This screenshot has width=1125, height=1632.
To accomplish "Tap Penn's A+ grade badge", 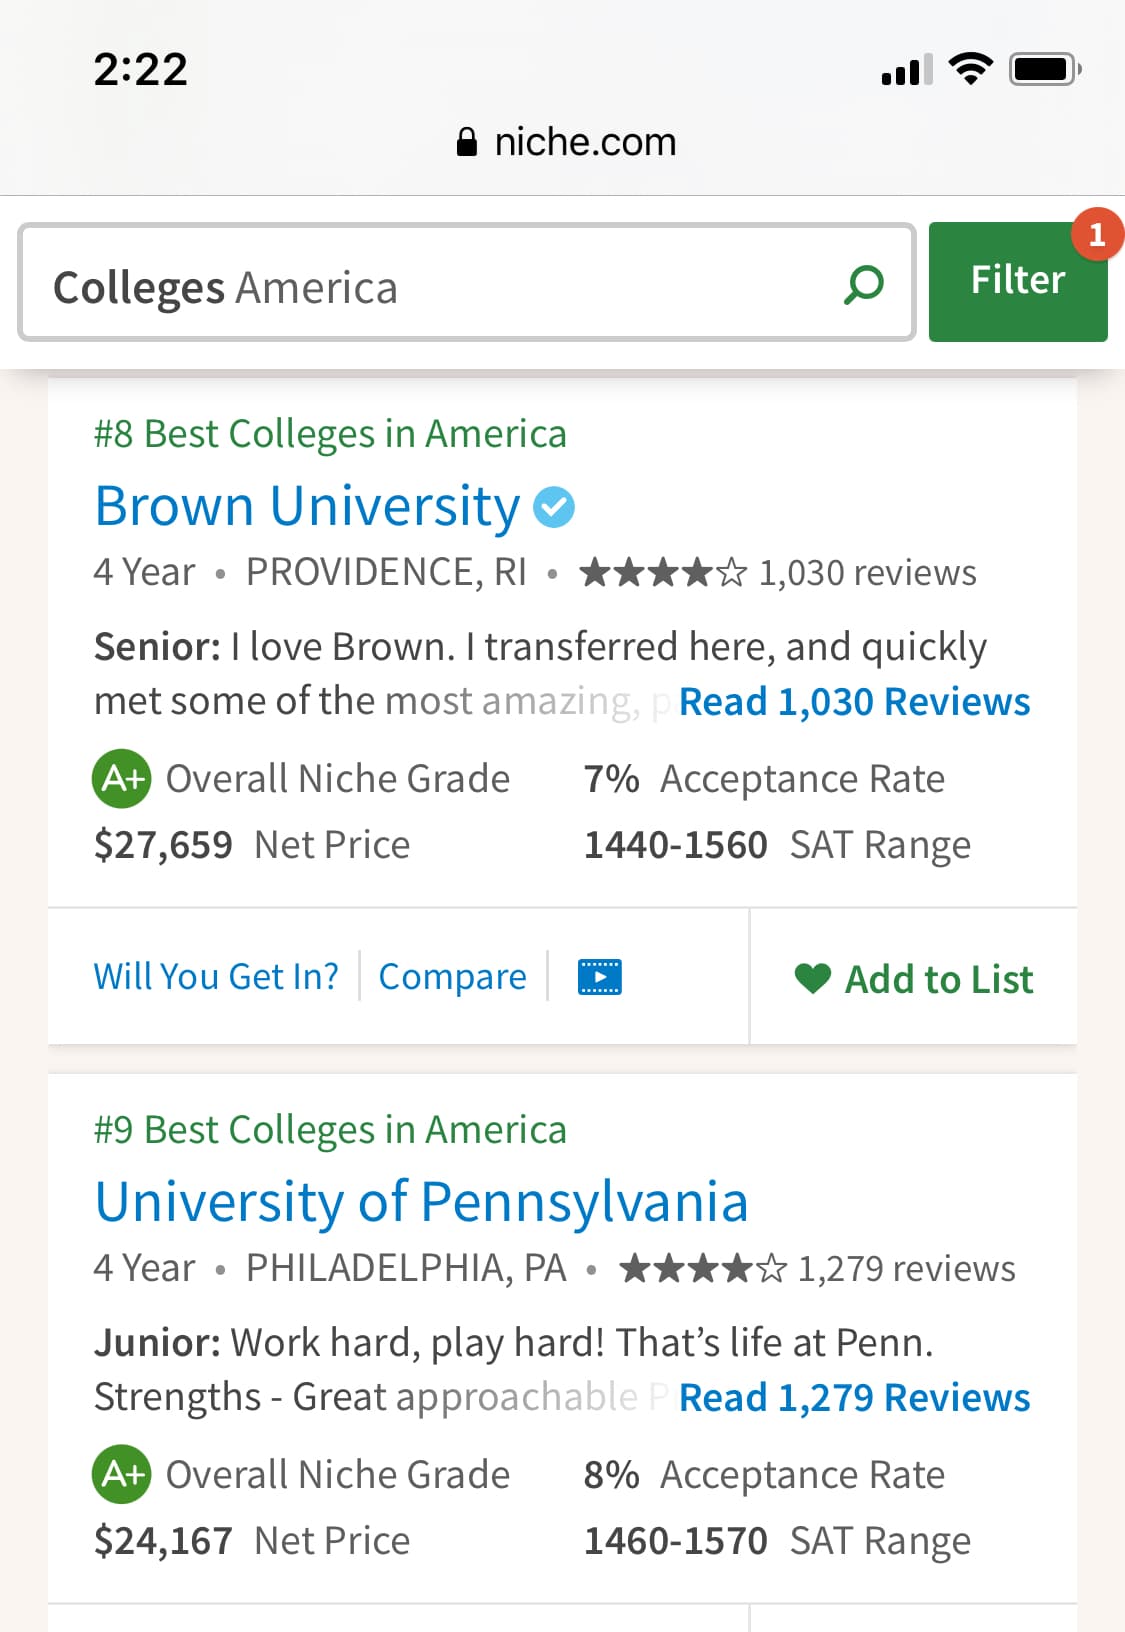I will 122,1474.
